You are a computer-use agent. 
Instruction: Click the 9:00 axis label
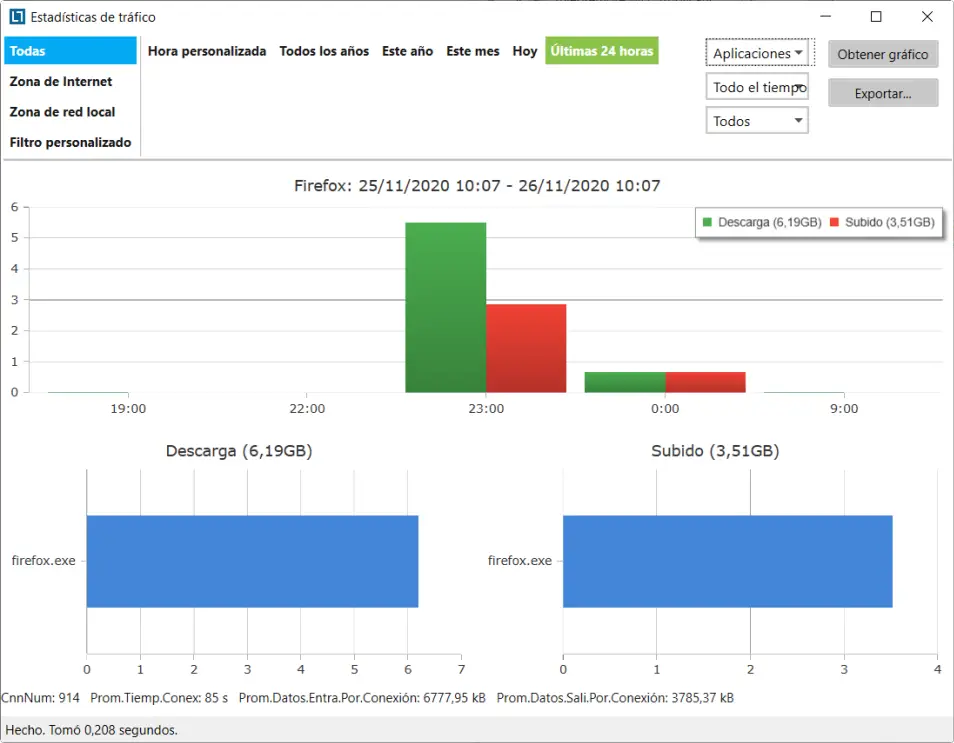pos(844,408)
